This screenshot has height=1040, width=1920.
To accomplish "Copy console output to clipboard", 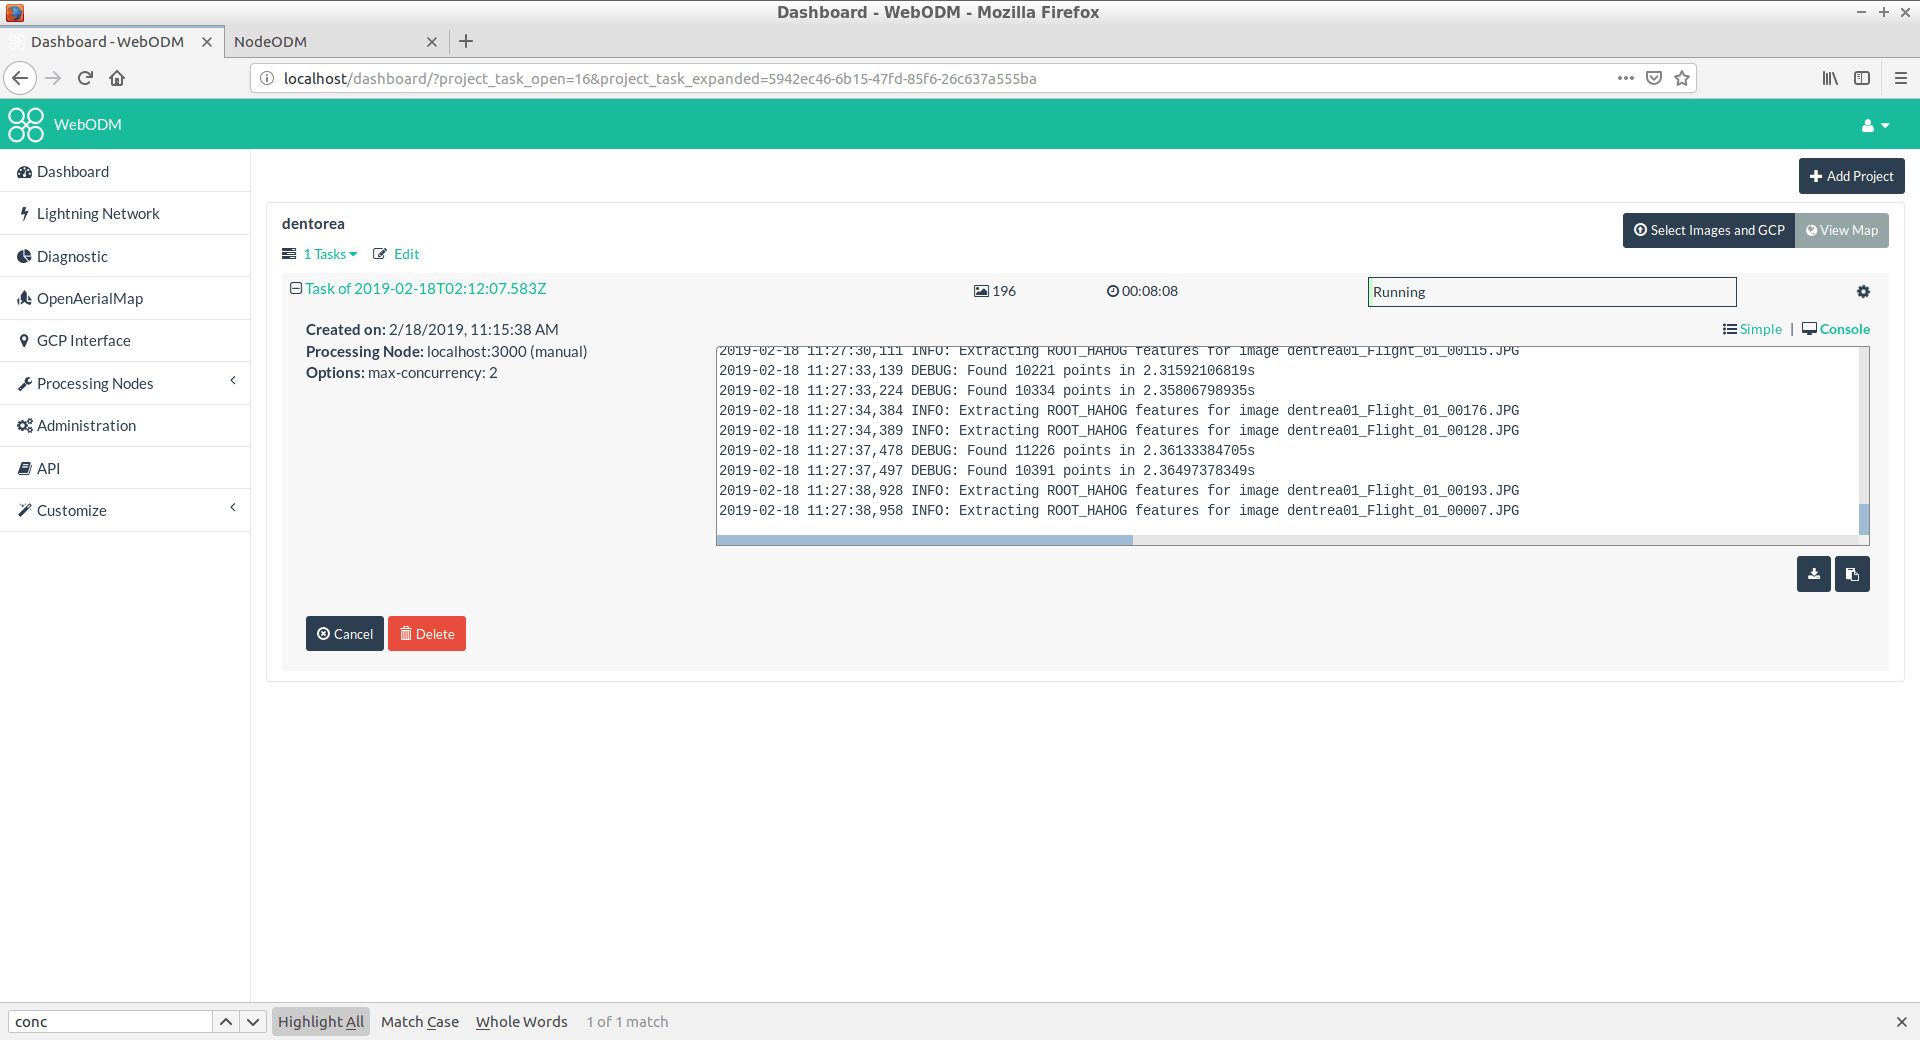I will point(1852,574).
